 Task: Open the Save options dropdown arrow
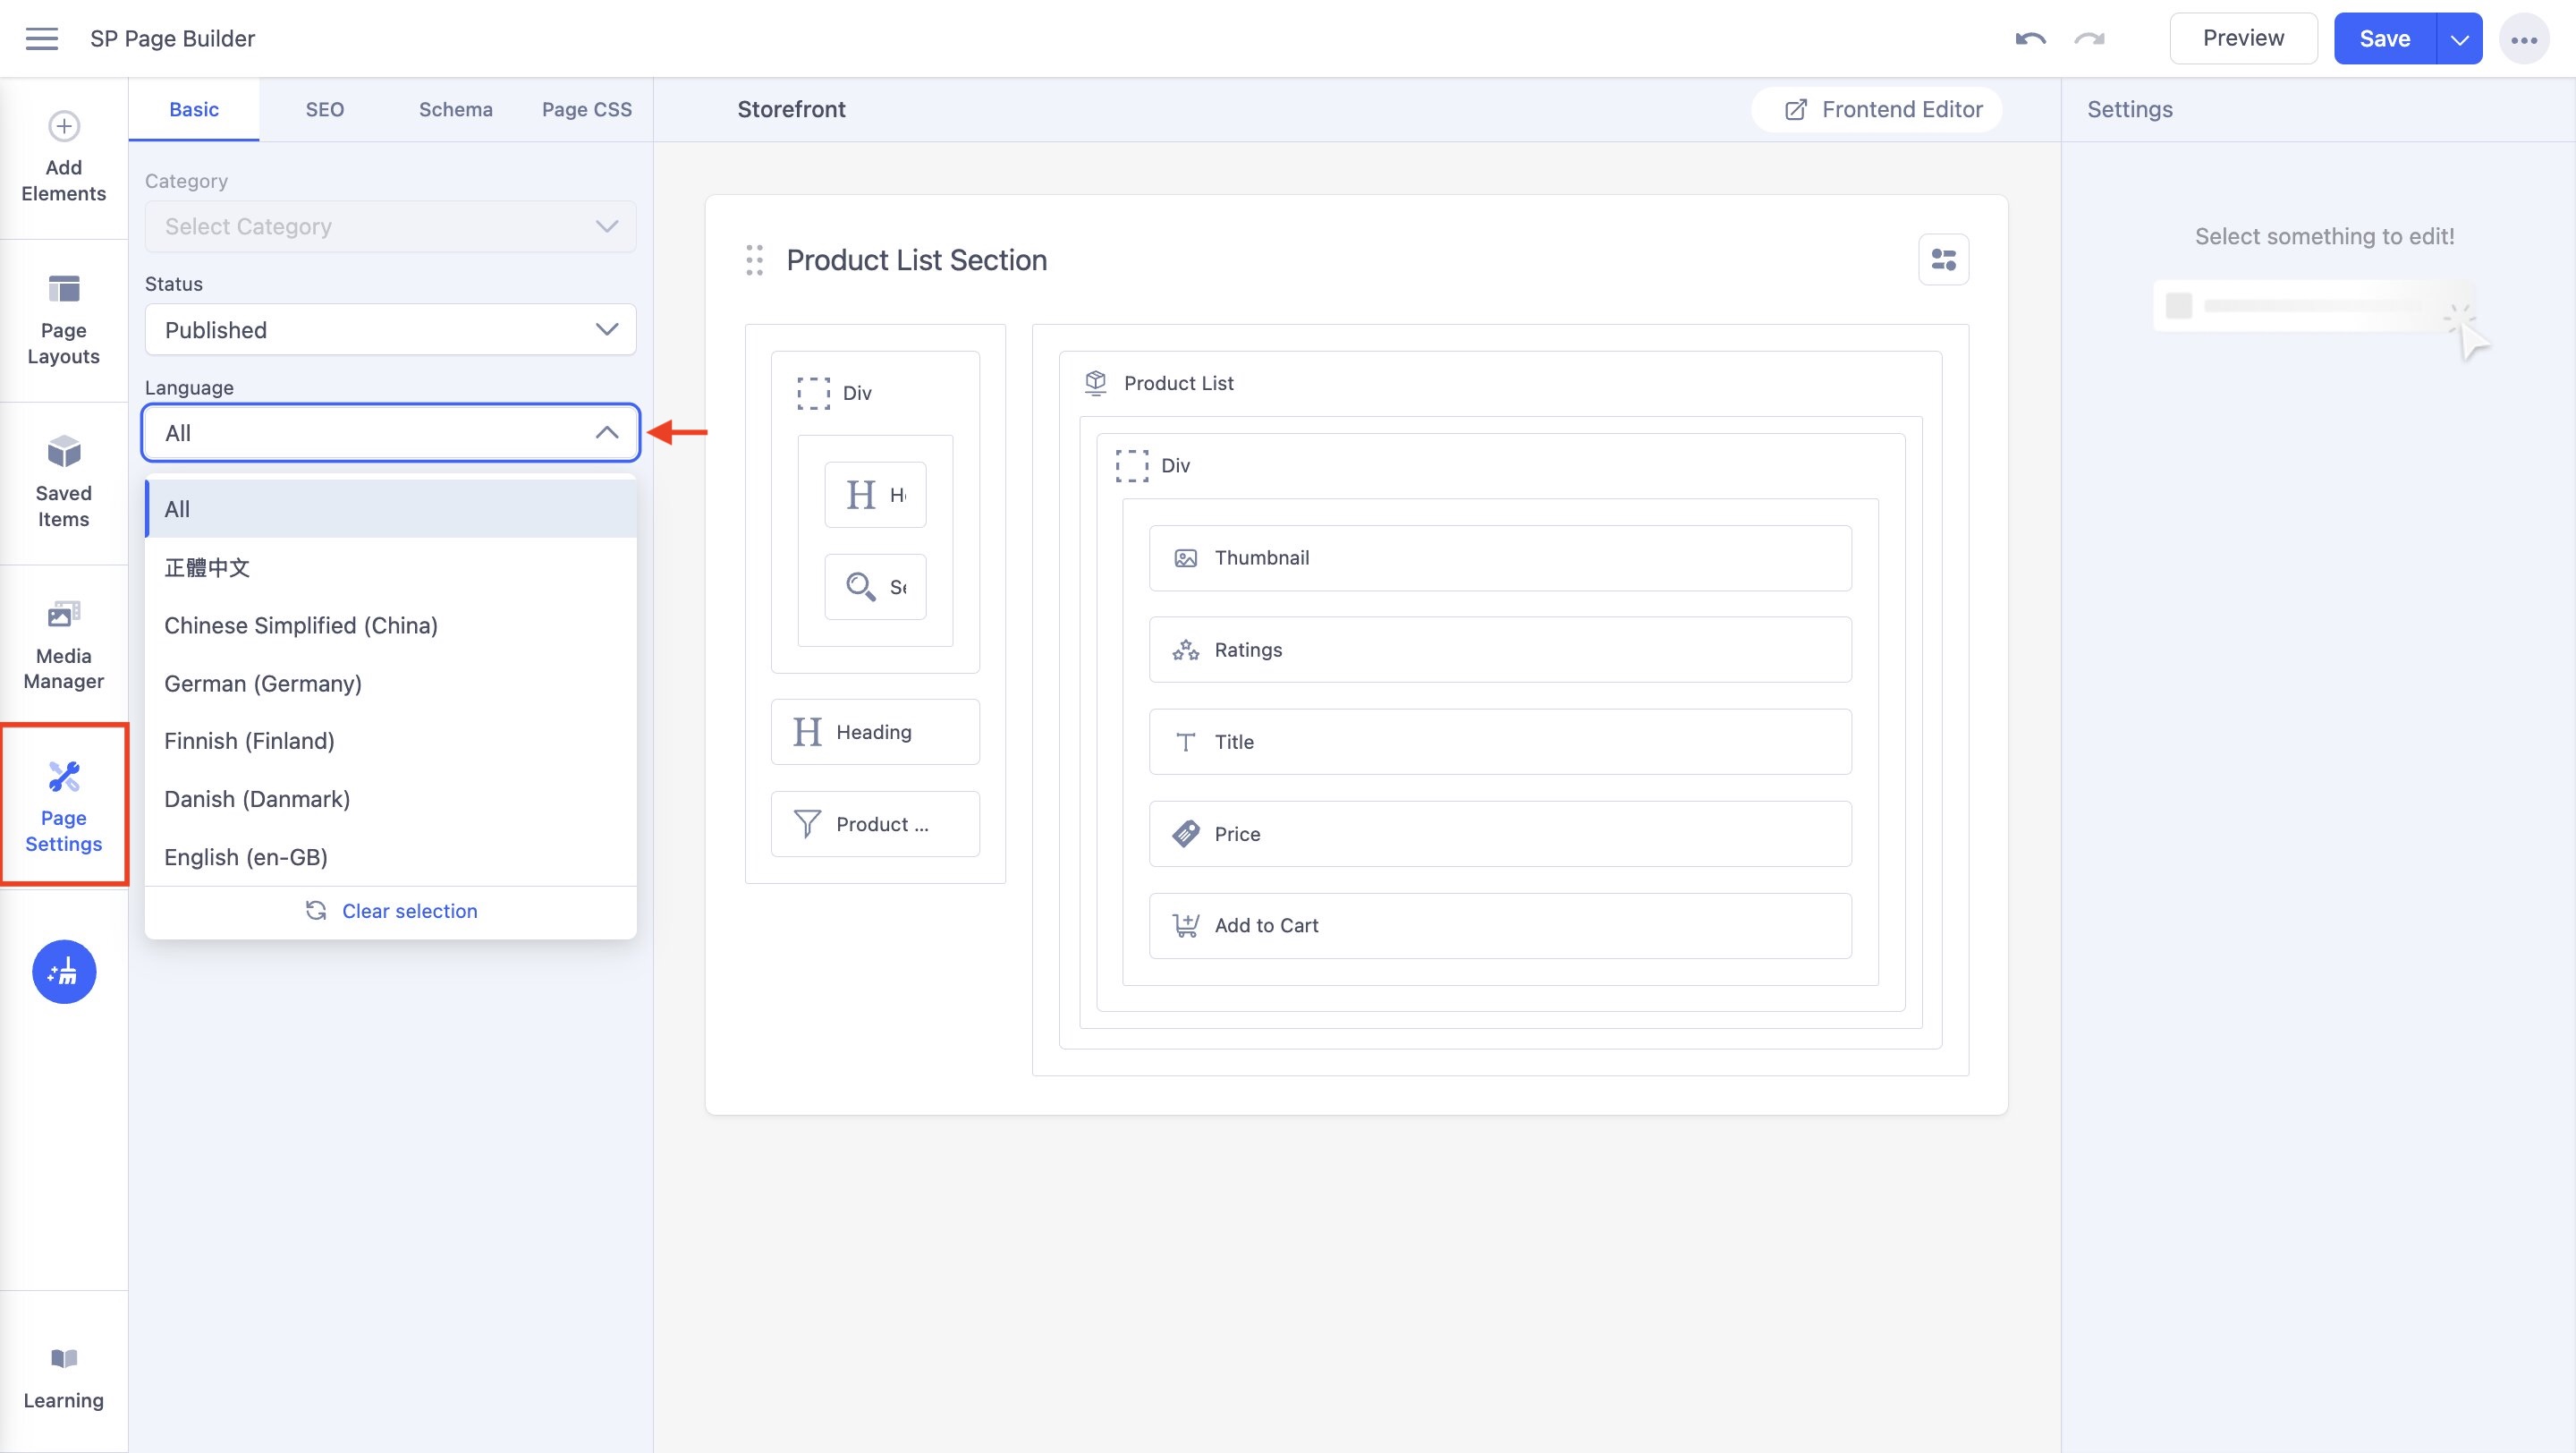[x=2459, y=39]
